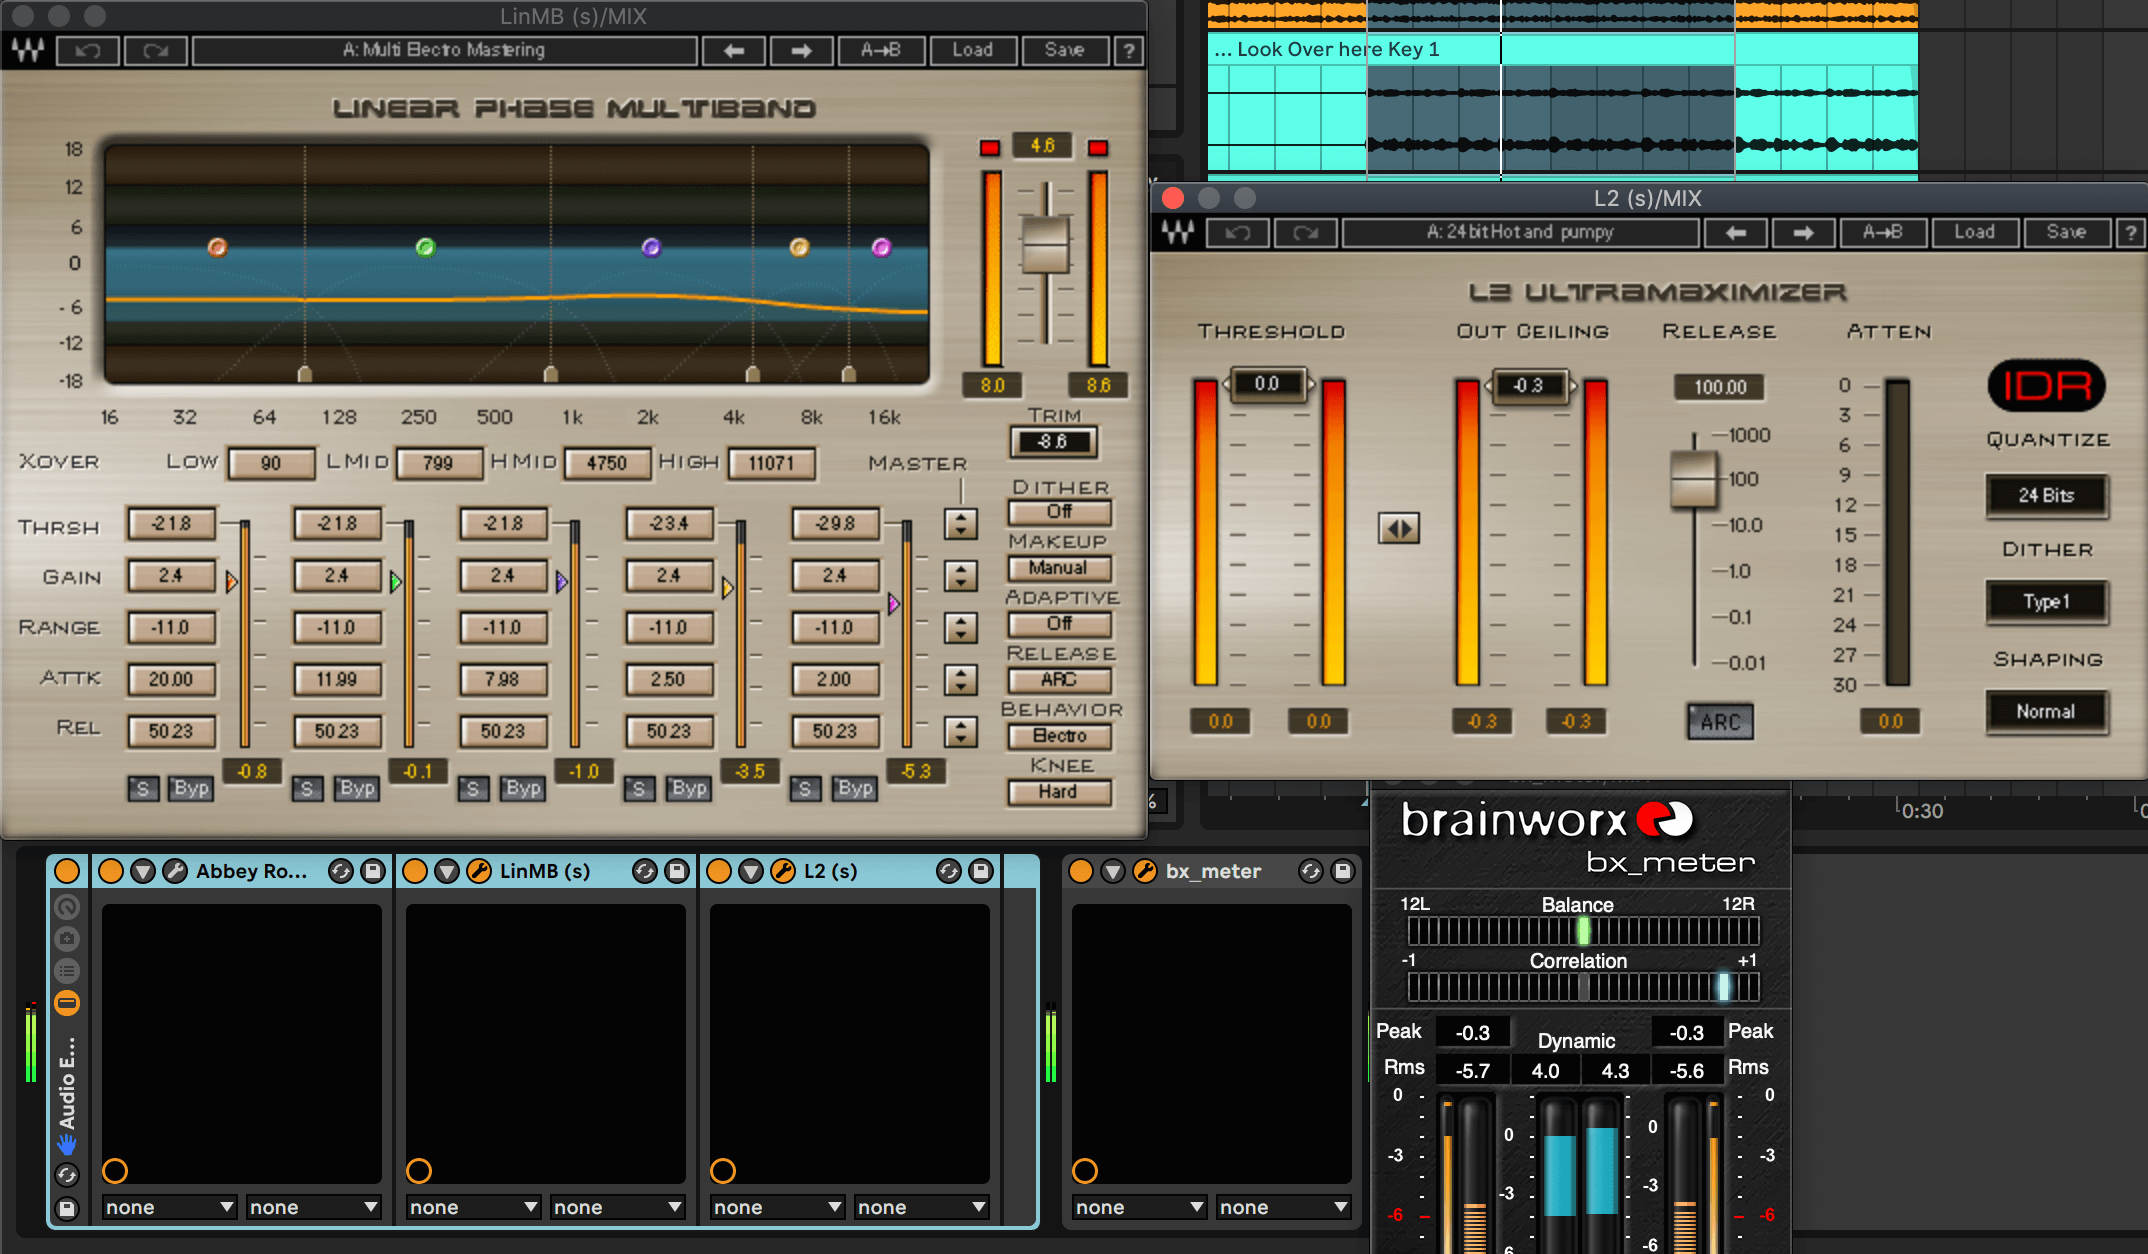This screenshot has height=1254, width=2148.
Task: Open help question mark in LinMB window
Action: click(x=1128, y=50)
